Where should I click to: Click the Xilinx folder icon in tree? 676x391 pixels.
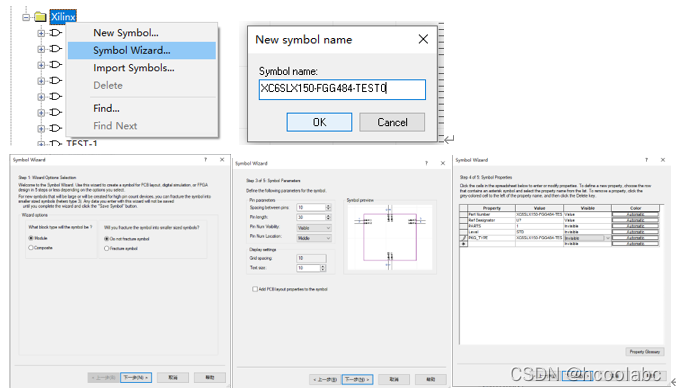point(40,17)
